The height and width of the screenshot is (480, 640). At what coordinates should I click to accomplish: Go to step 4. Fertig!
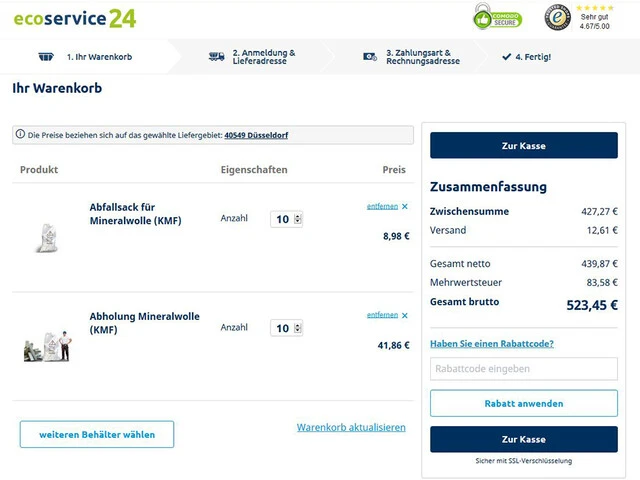click(533, 57)
